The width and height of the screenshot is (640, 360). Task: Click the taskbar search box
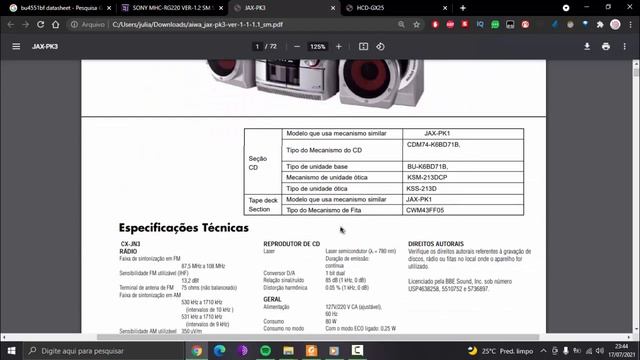coord(104,351)
